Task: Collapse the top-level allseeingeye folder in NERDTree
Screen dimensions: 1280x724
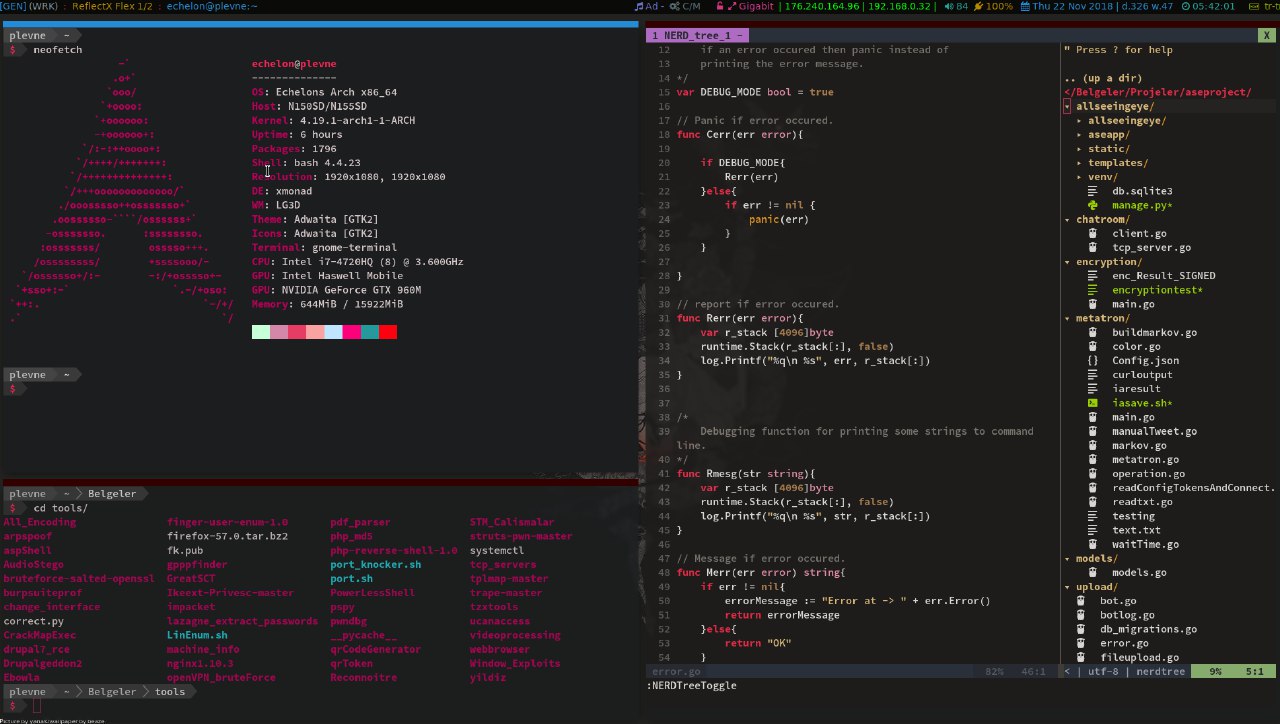Action: click(x=1068, y=106)
